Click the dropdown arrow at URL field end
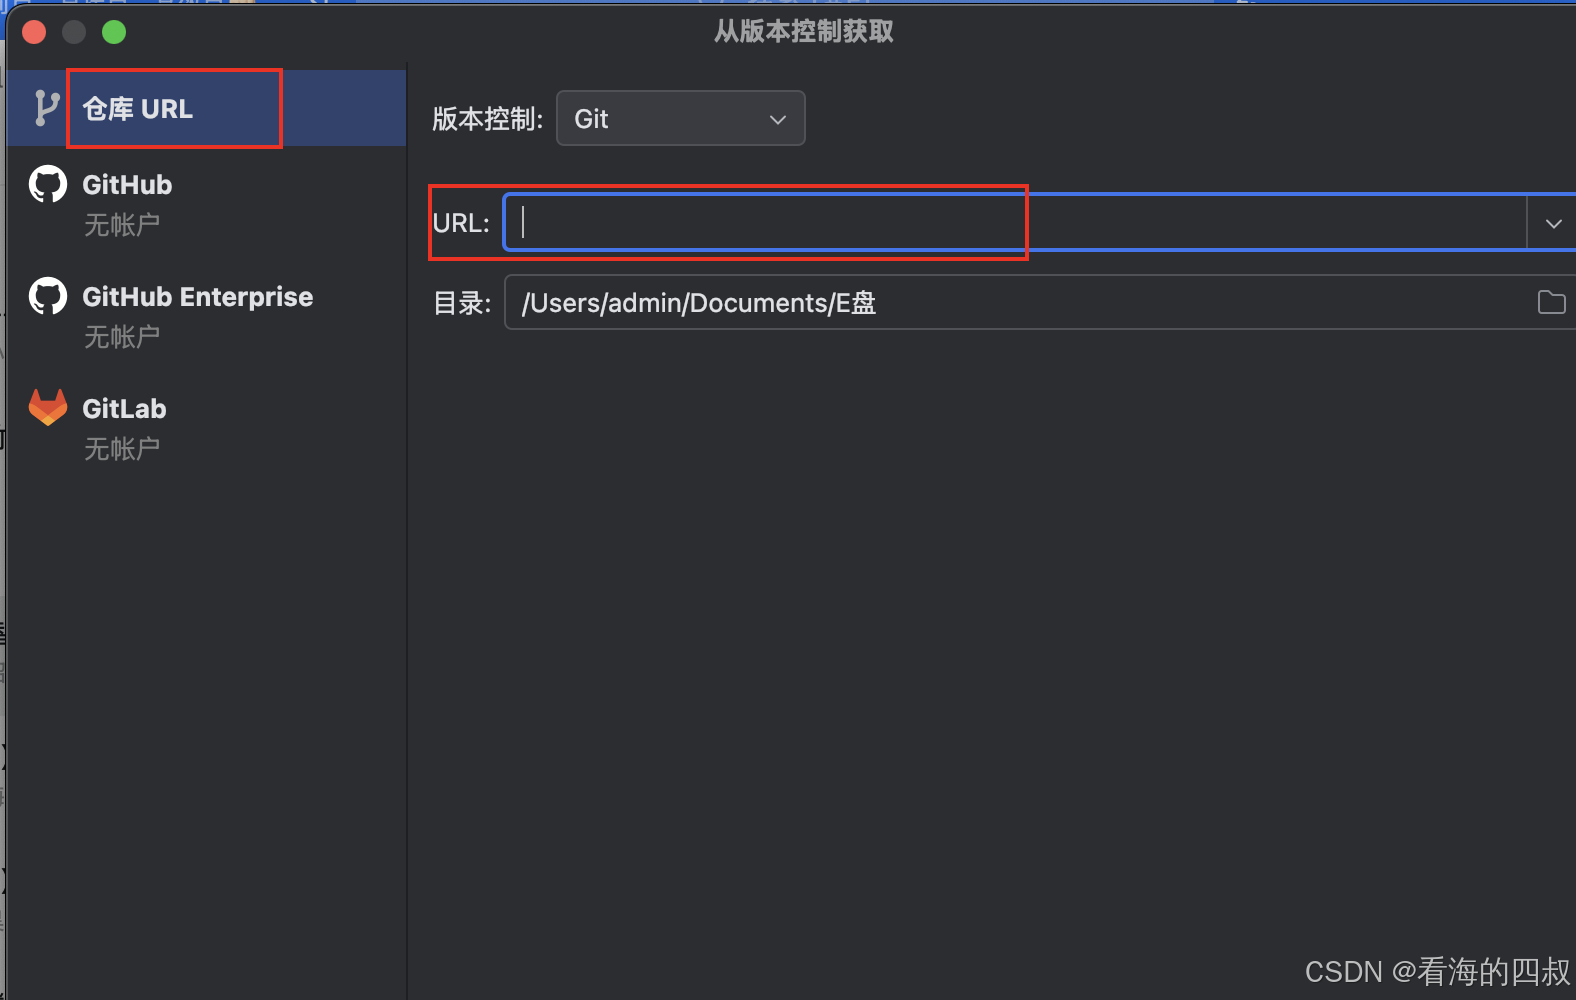The width and height of the screenshot is (1576, 1000). pos(1553,222)
